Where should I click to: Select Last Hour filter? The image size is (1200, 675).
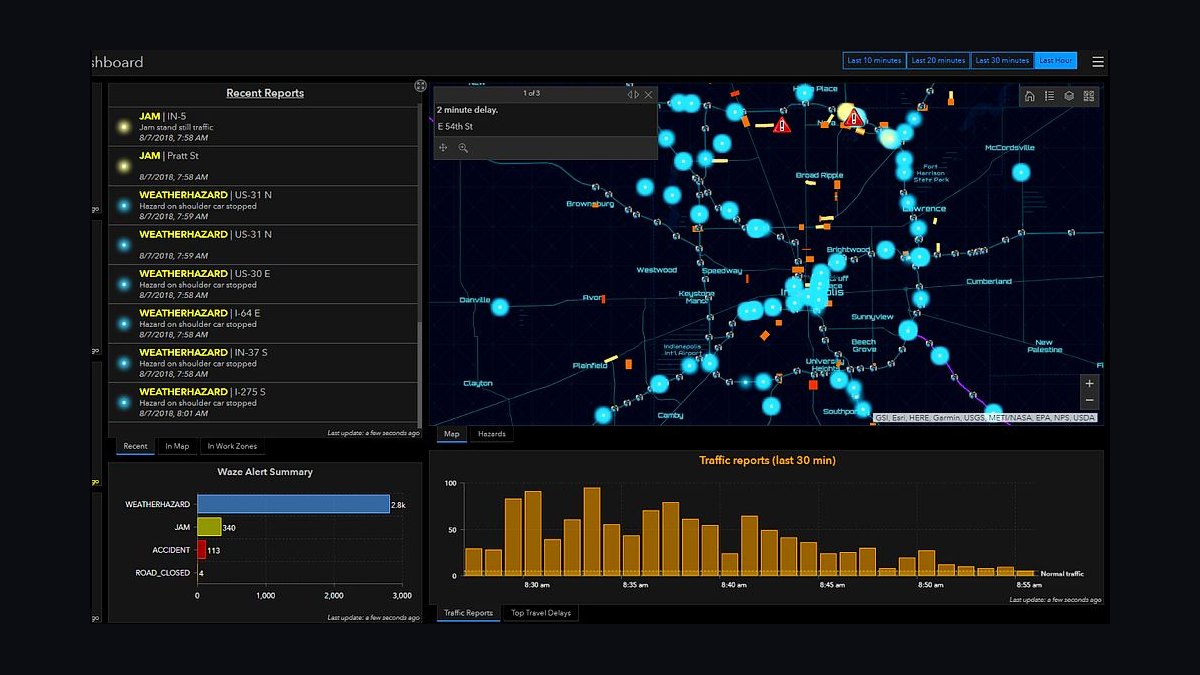1055,61
